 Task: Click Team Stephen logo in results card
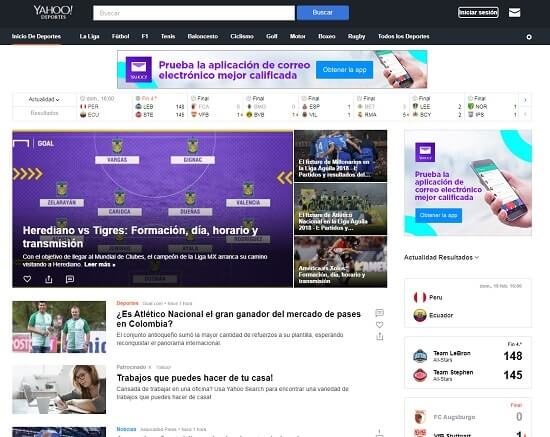pos(420,375)
